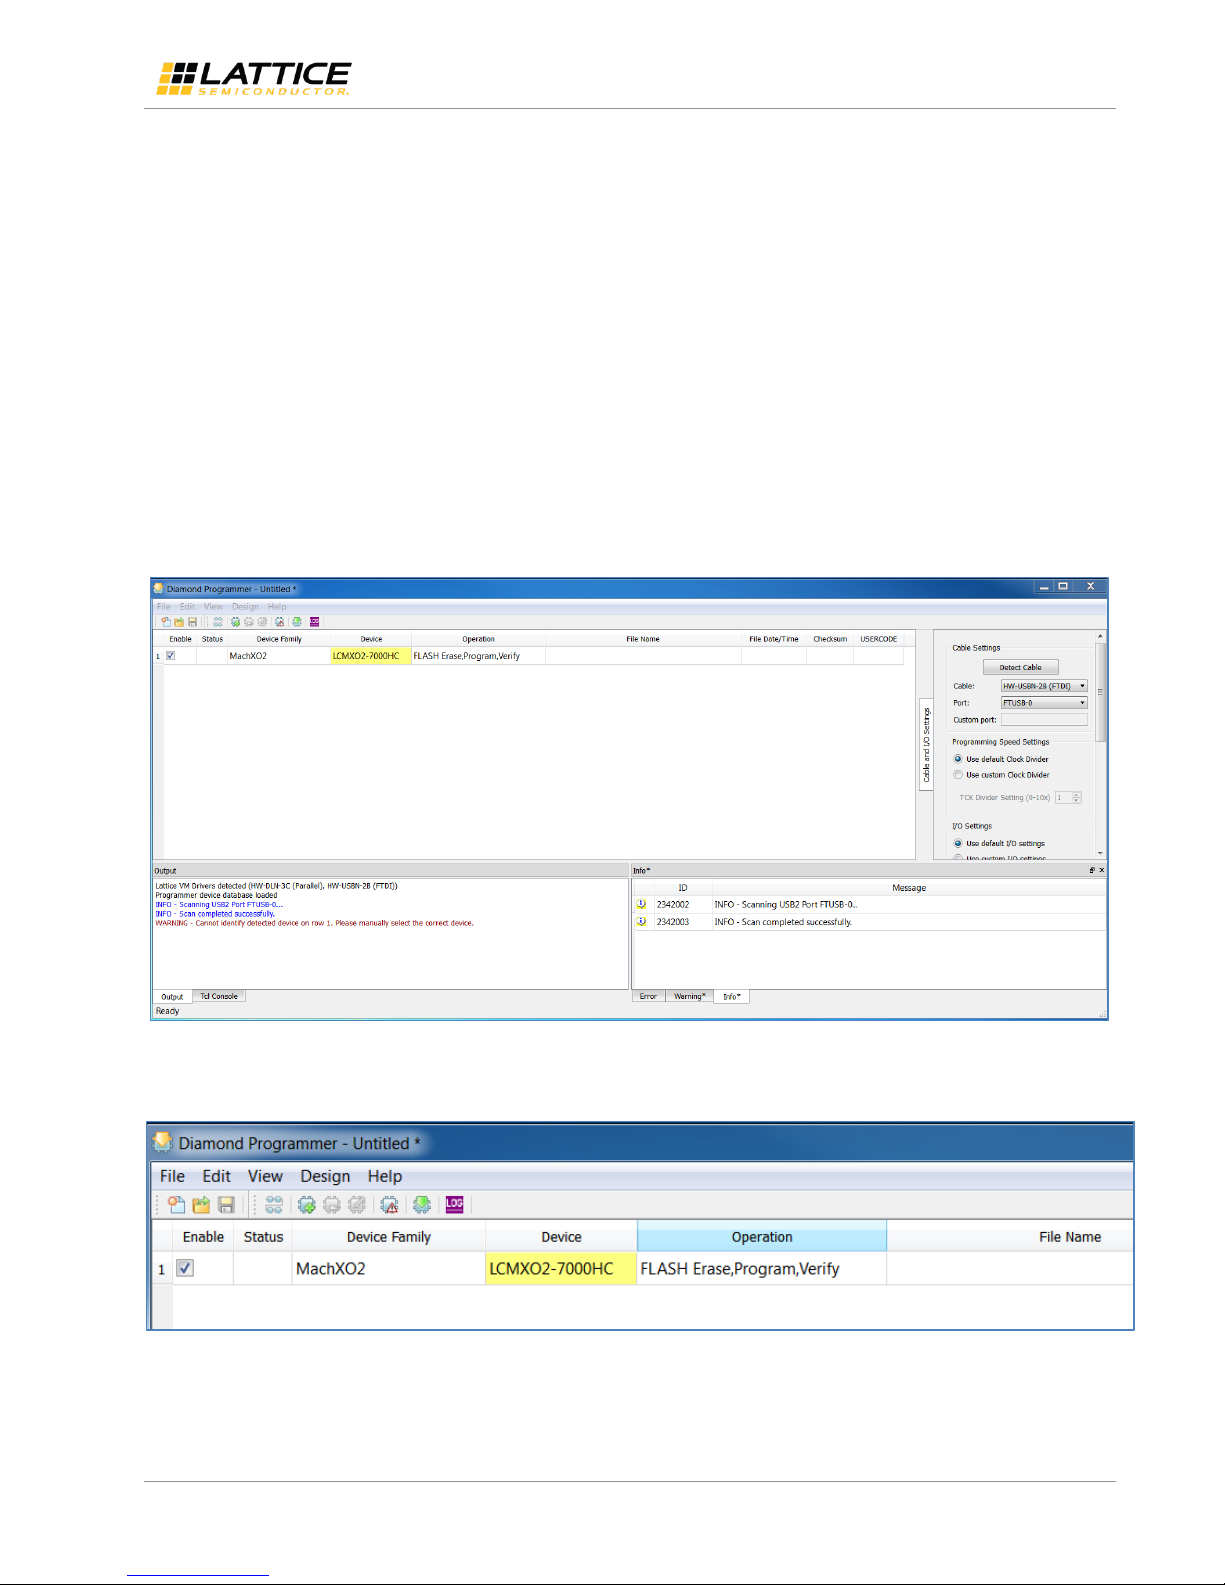Click the Operation column header in the enlarged view
The image size is (1225, 1585).
click(x=762, y=1237)
